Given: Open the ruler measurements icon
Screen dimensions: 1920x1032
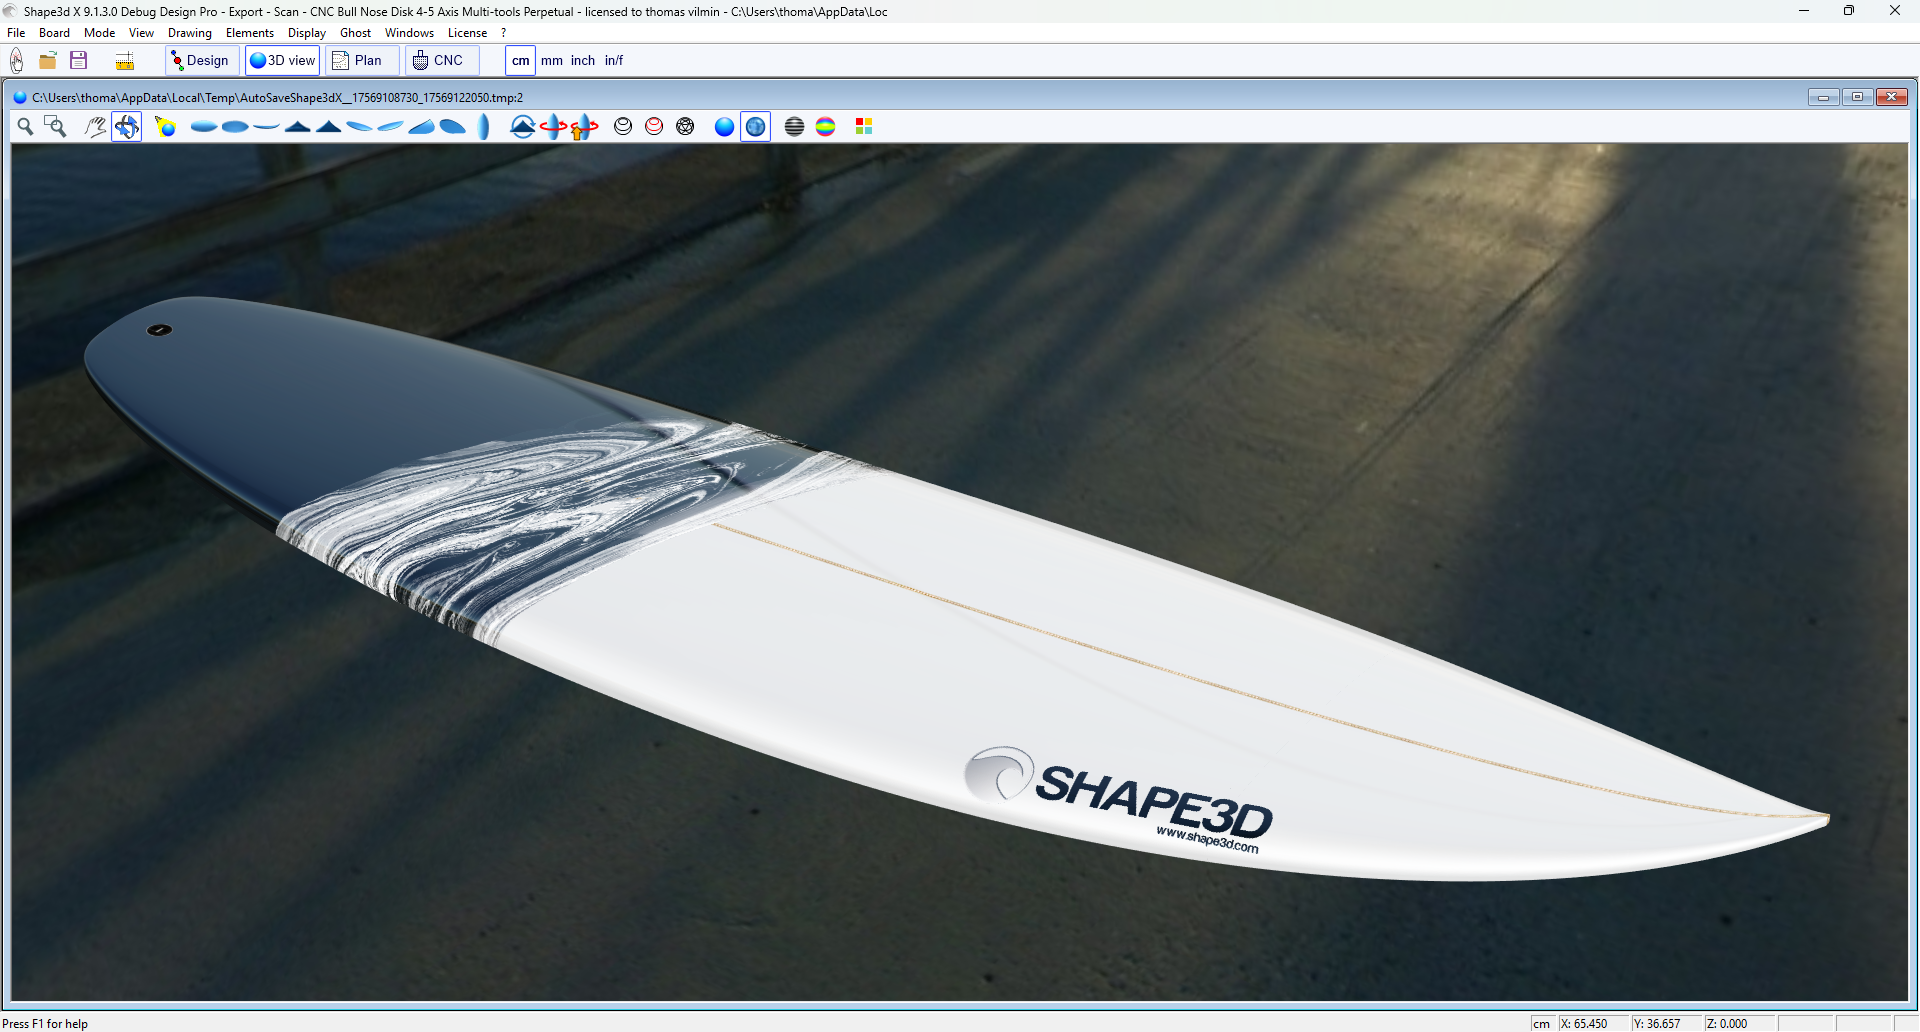Looking at the screenshot, I should (x=124, y=61).
